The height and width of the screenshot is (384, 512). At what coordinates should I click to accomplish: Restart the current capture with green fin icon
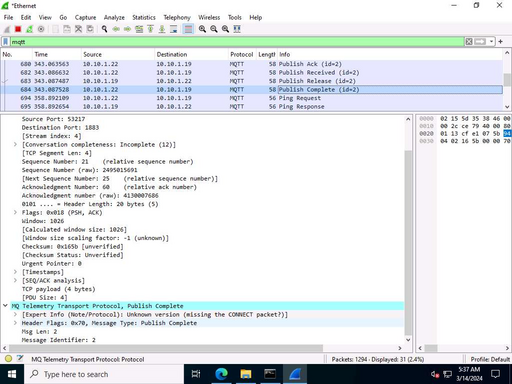click(x=29, y=29)
